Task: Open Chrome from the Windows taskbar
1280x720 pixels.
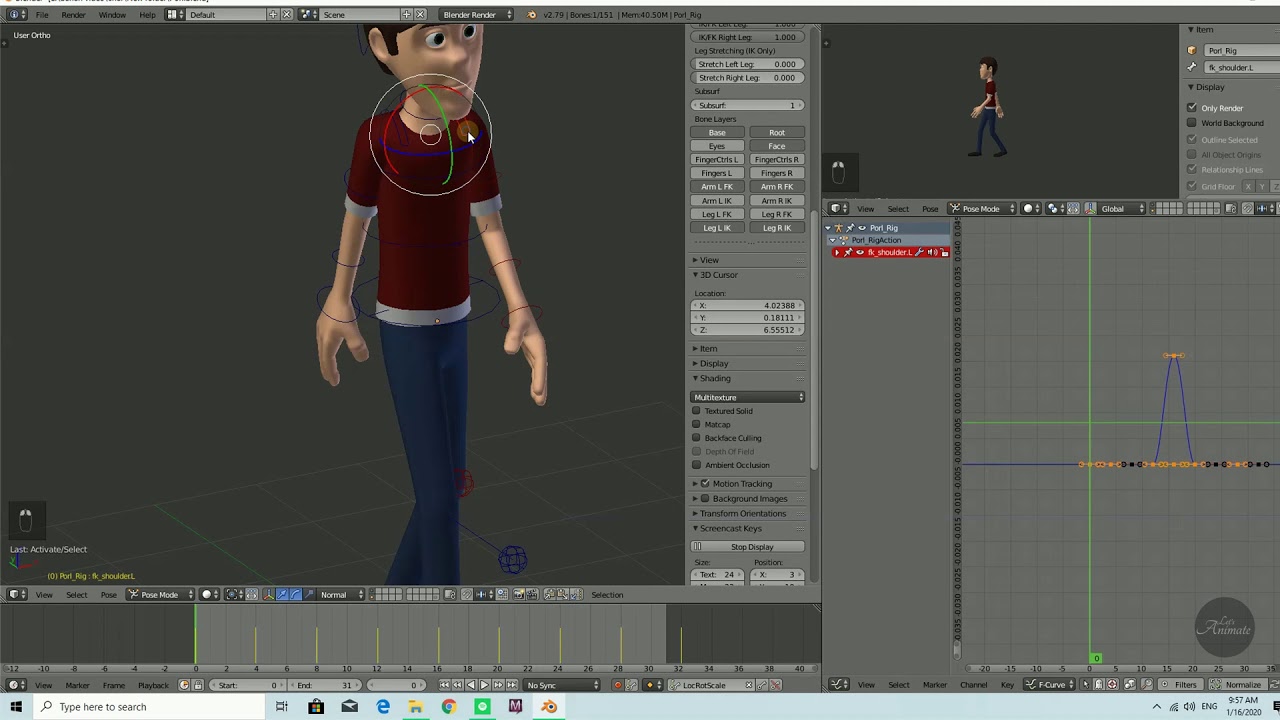Action: point(449,707)
